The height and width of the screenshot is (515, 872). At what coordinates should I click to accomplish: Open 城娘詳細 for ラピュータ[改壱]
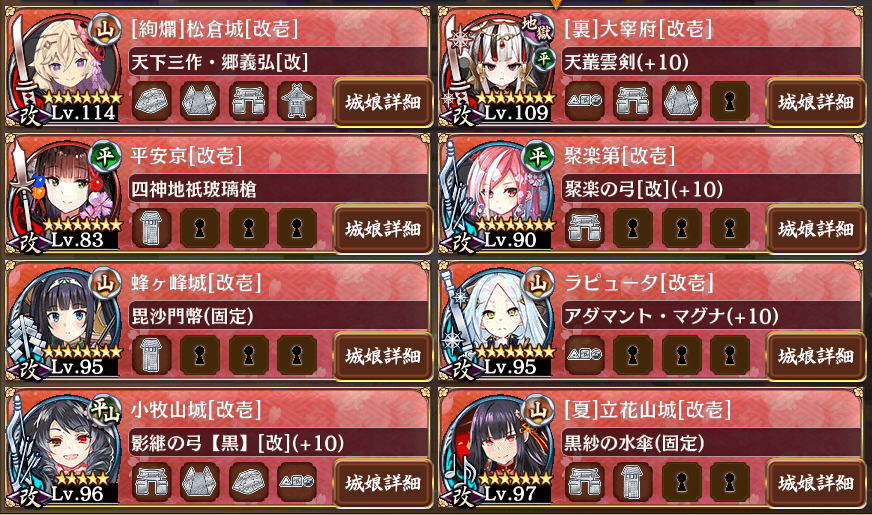(x=815, y=355)
